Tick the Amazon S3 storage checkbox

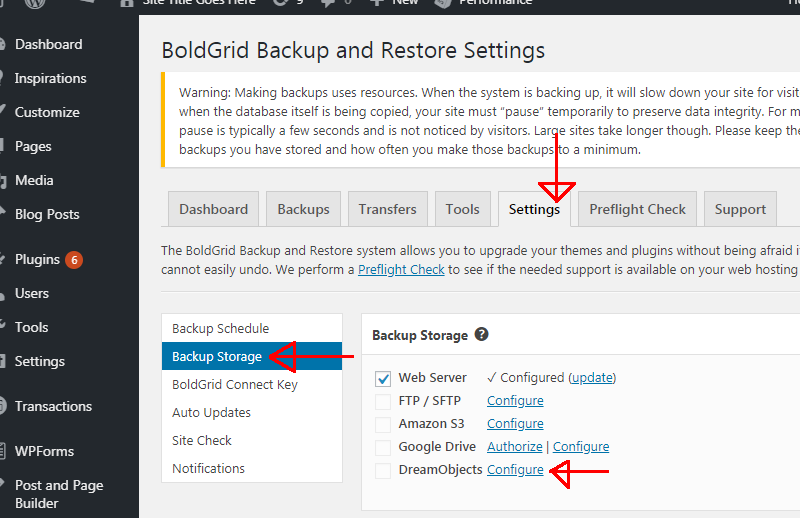coord(383,424)
